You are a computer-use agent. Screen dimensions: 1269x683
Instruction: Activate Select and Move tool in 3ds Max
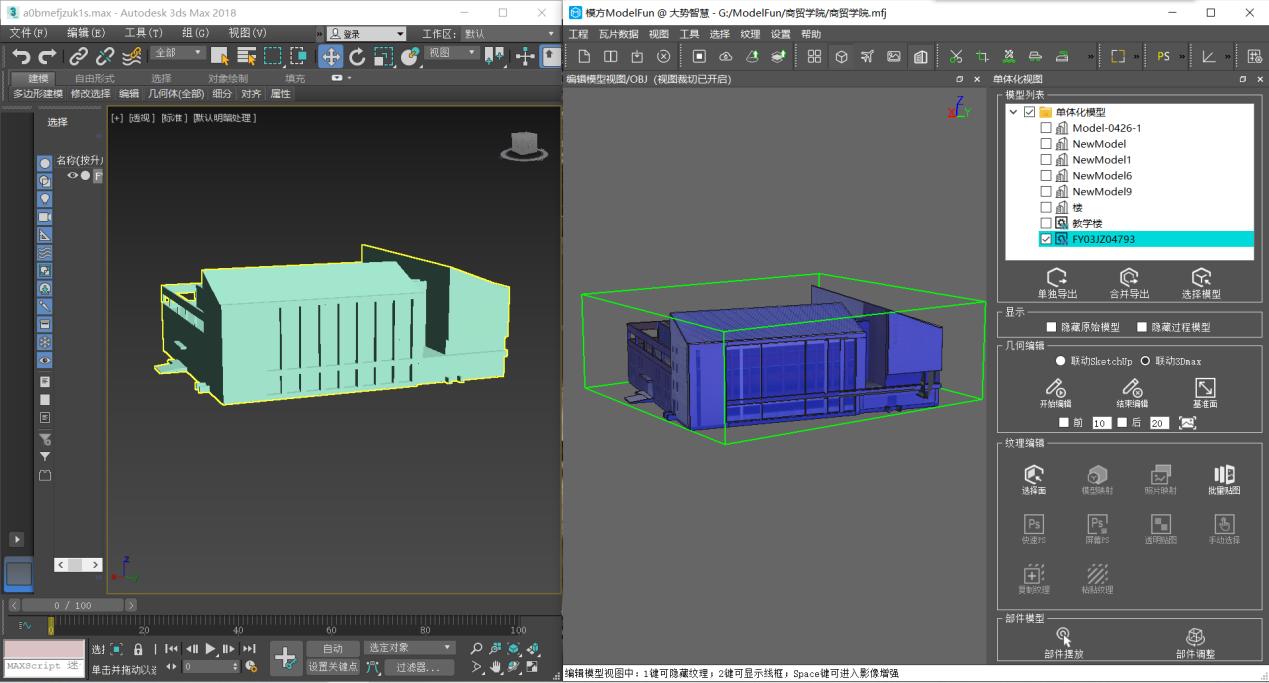point(331,57)
